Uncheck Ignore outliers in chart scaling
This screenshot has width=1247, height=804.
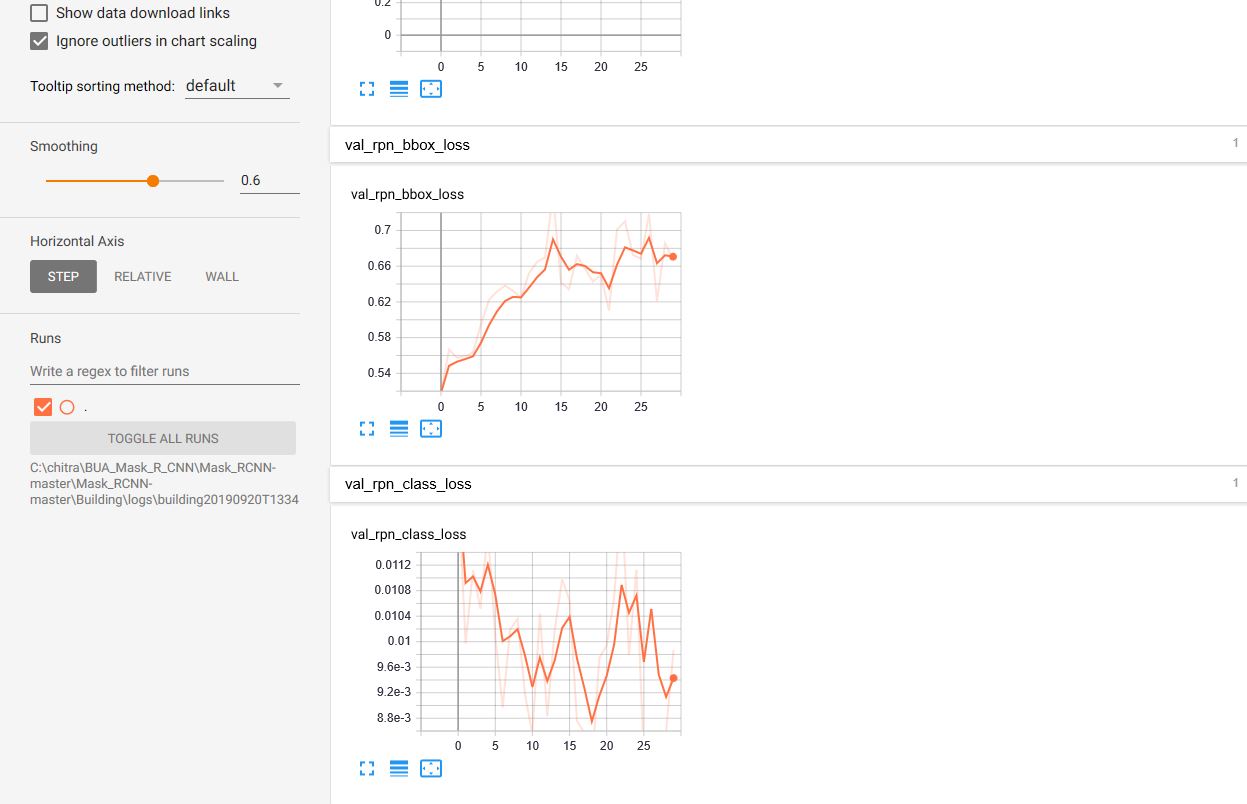click(40, 41)
